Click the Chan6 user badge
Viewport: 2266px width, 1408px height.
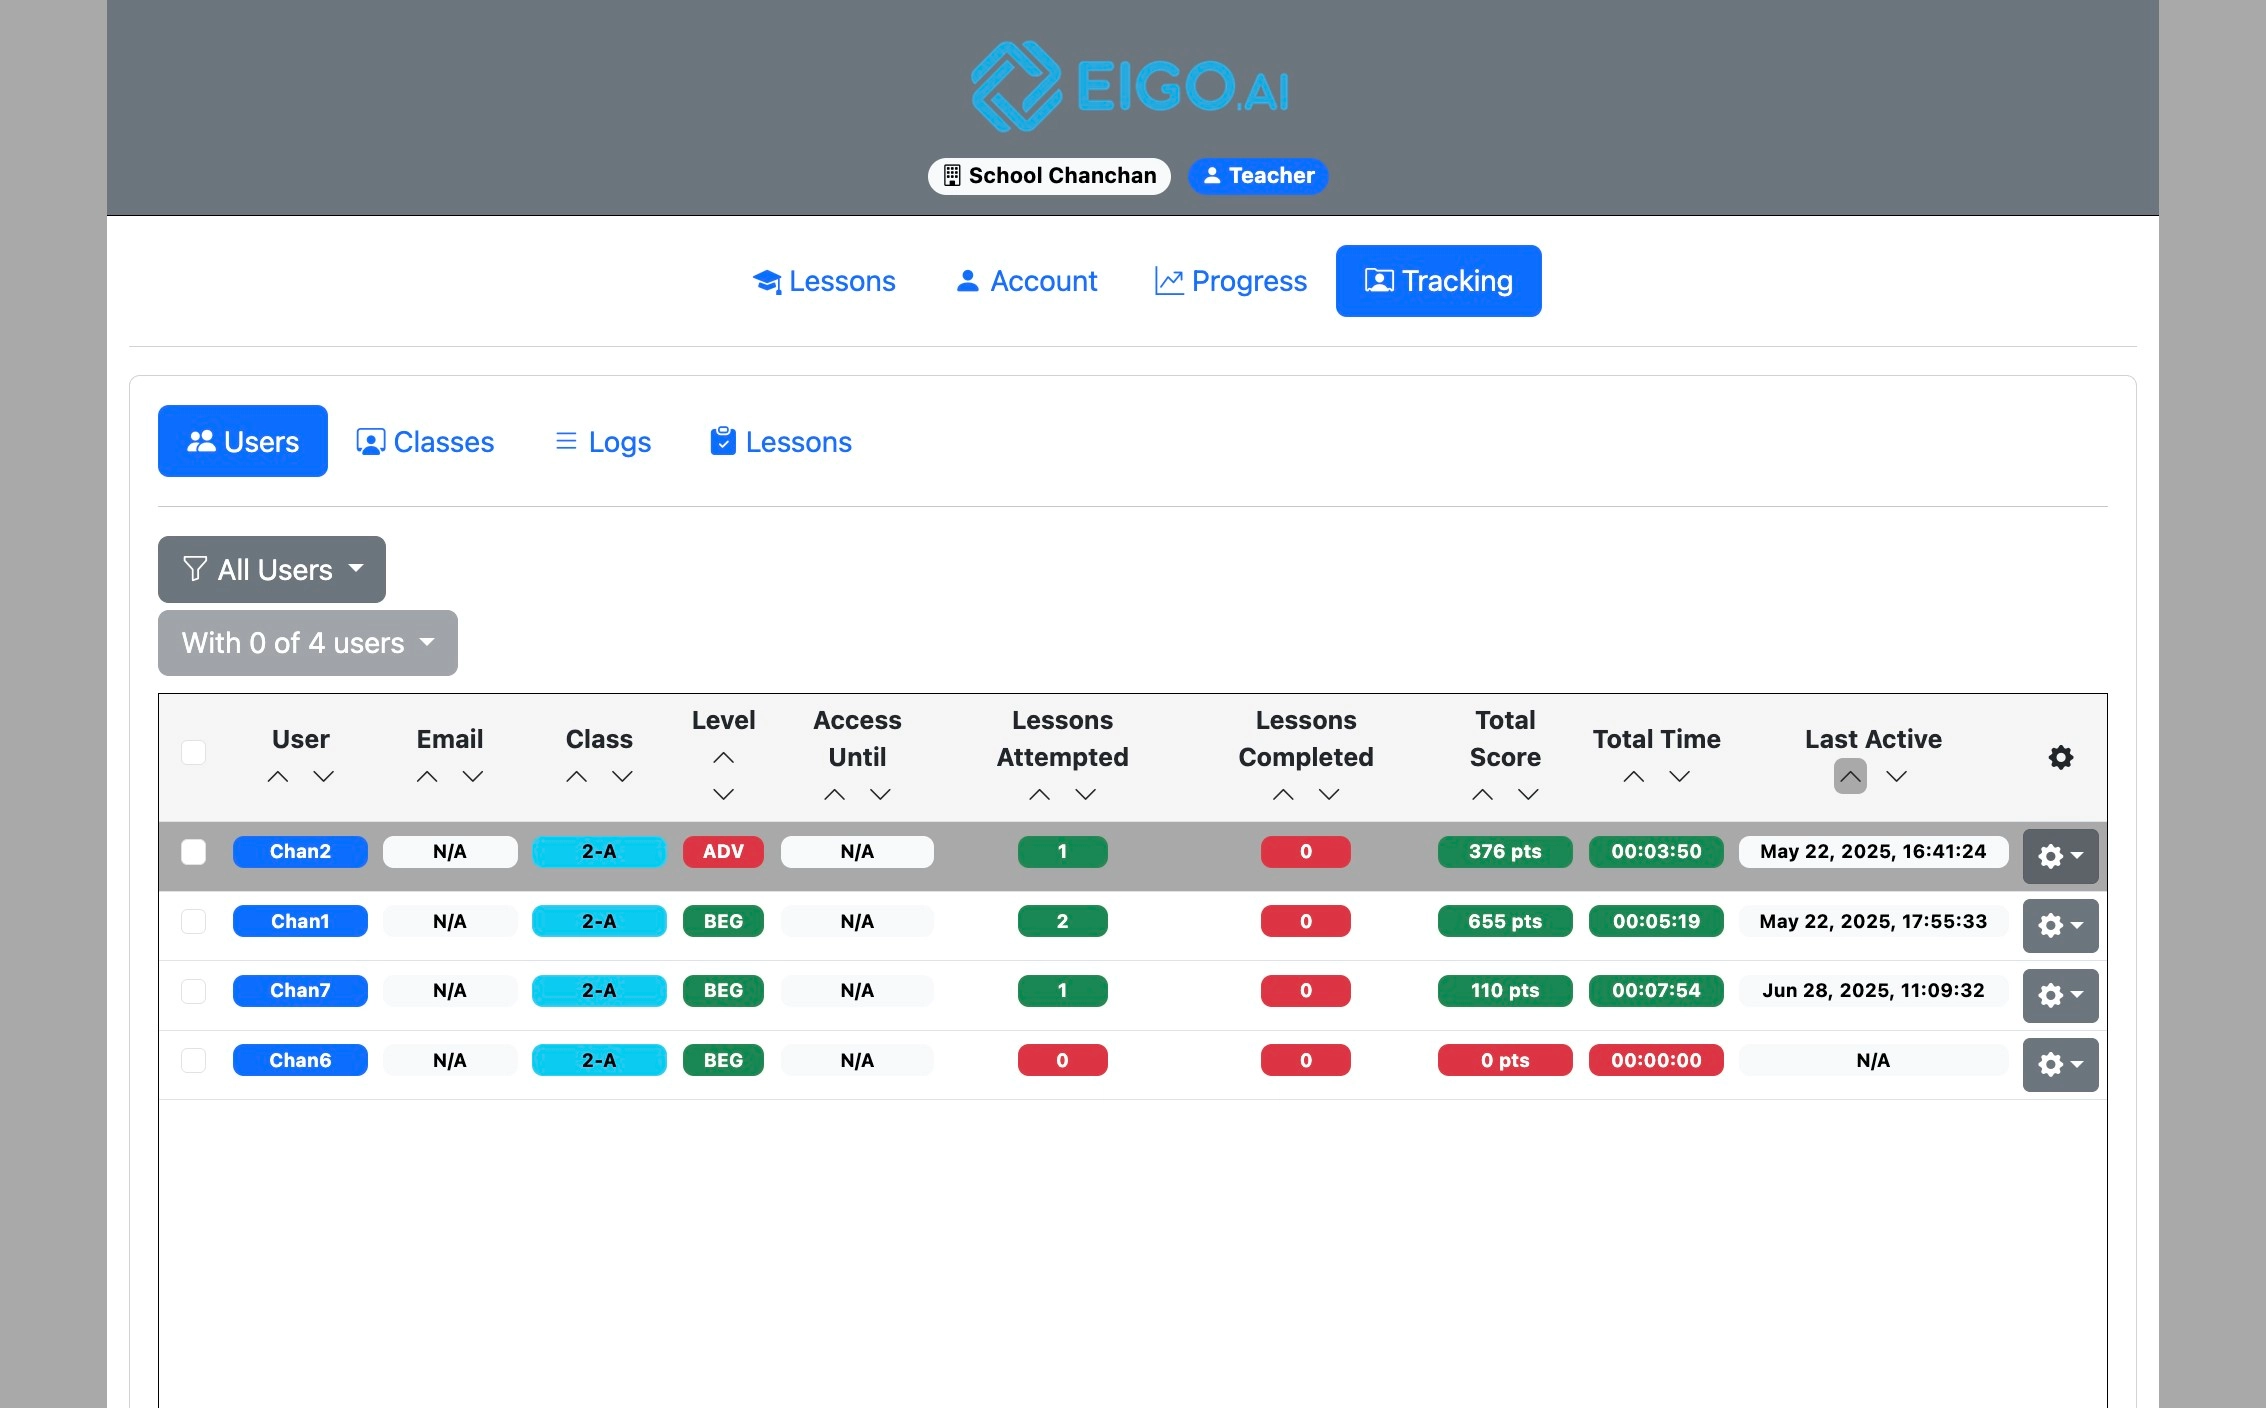click(x=300, y=1061)
